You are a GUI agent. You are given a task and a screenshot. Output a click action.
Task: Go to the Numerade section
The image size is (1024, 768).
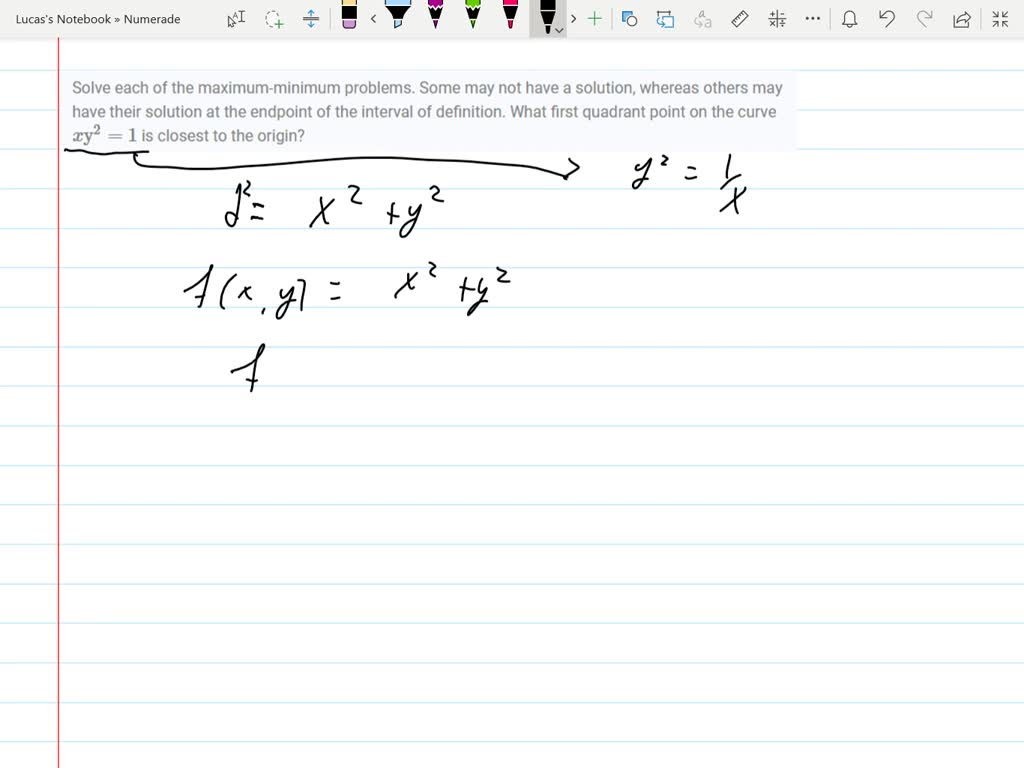[x=152, y=18]
